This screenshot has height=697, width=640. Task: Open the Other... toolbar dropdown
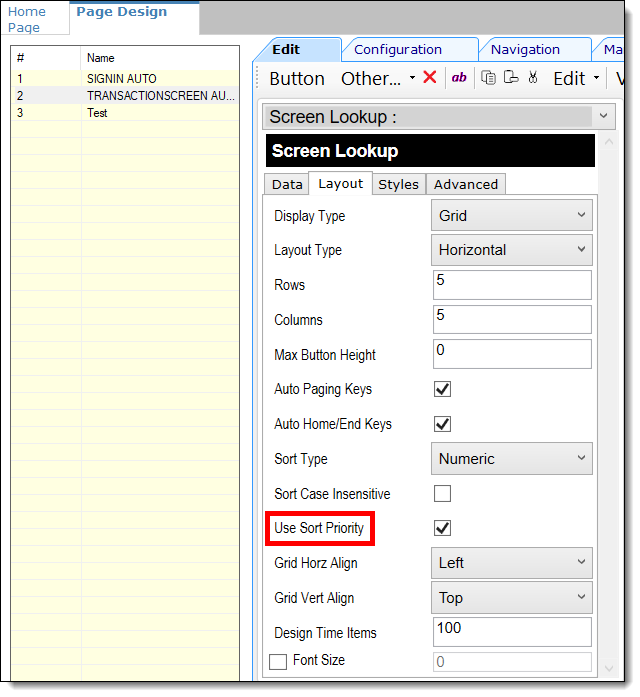click(378, 79)
